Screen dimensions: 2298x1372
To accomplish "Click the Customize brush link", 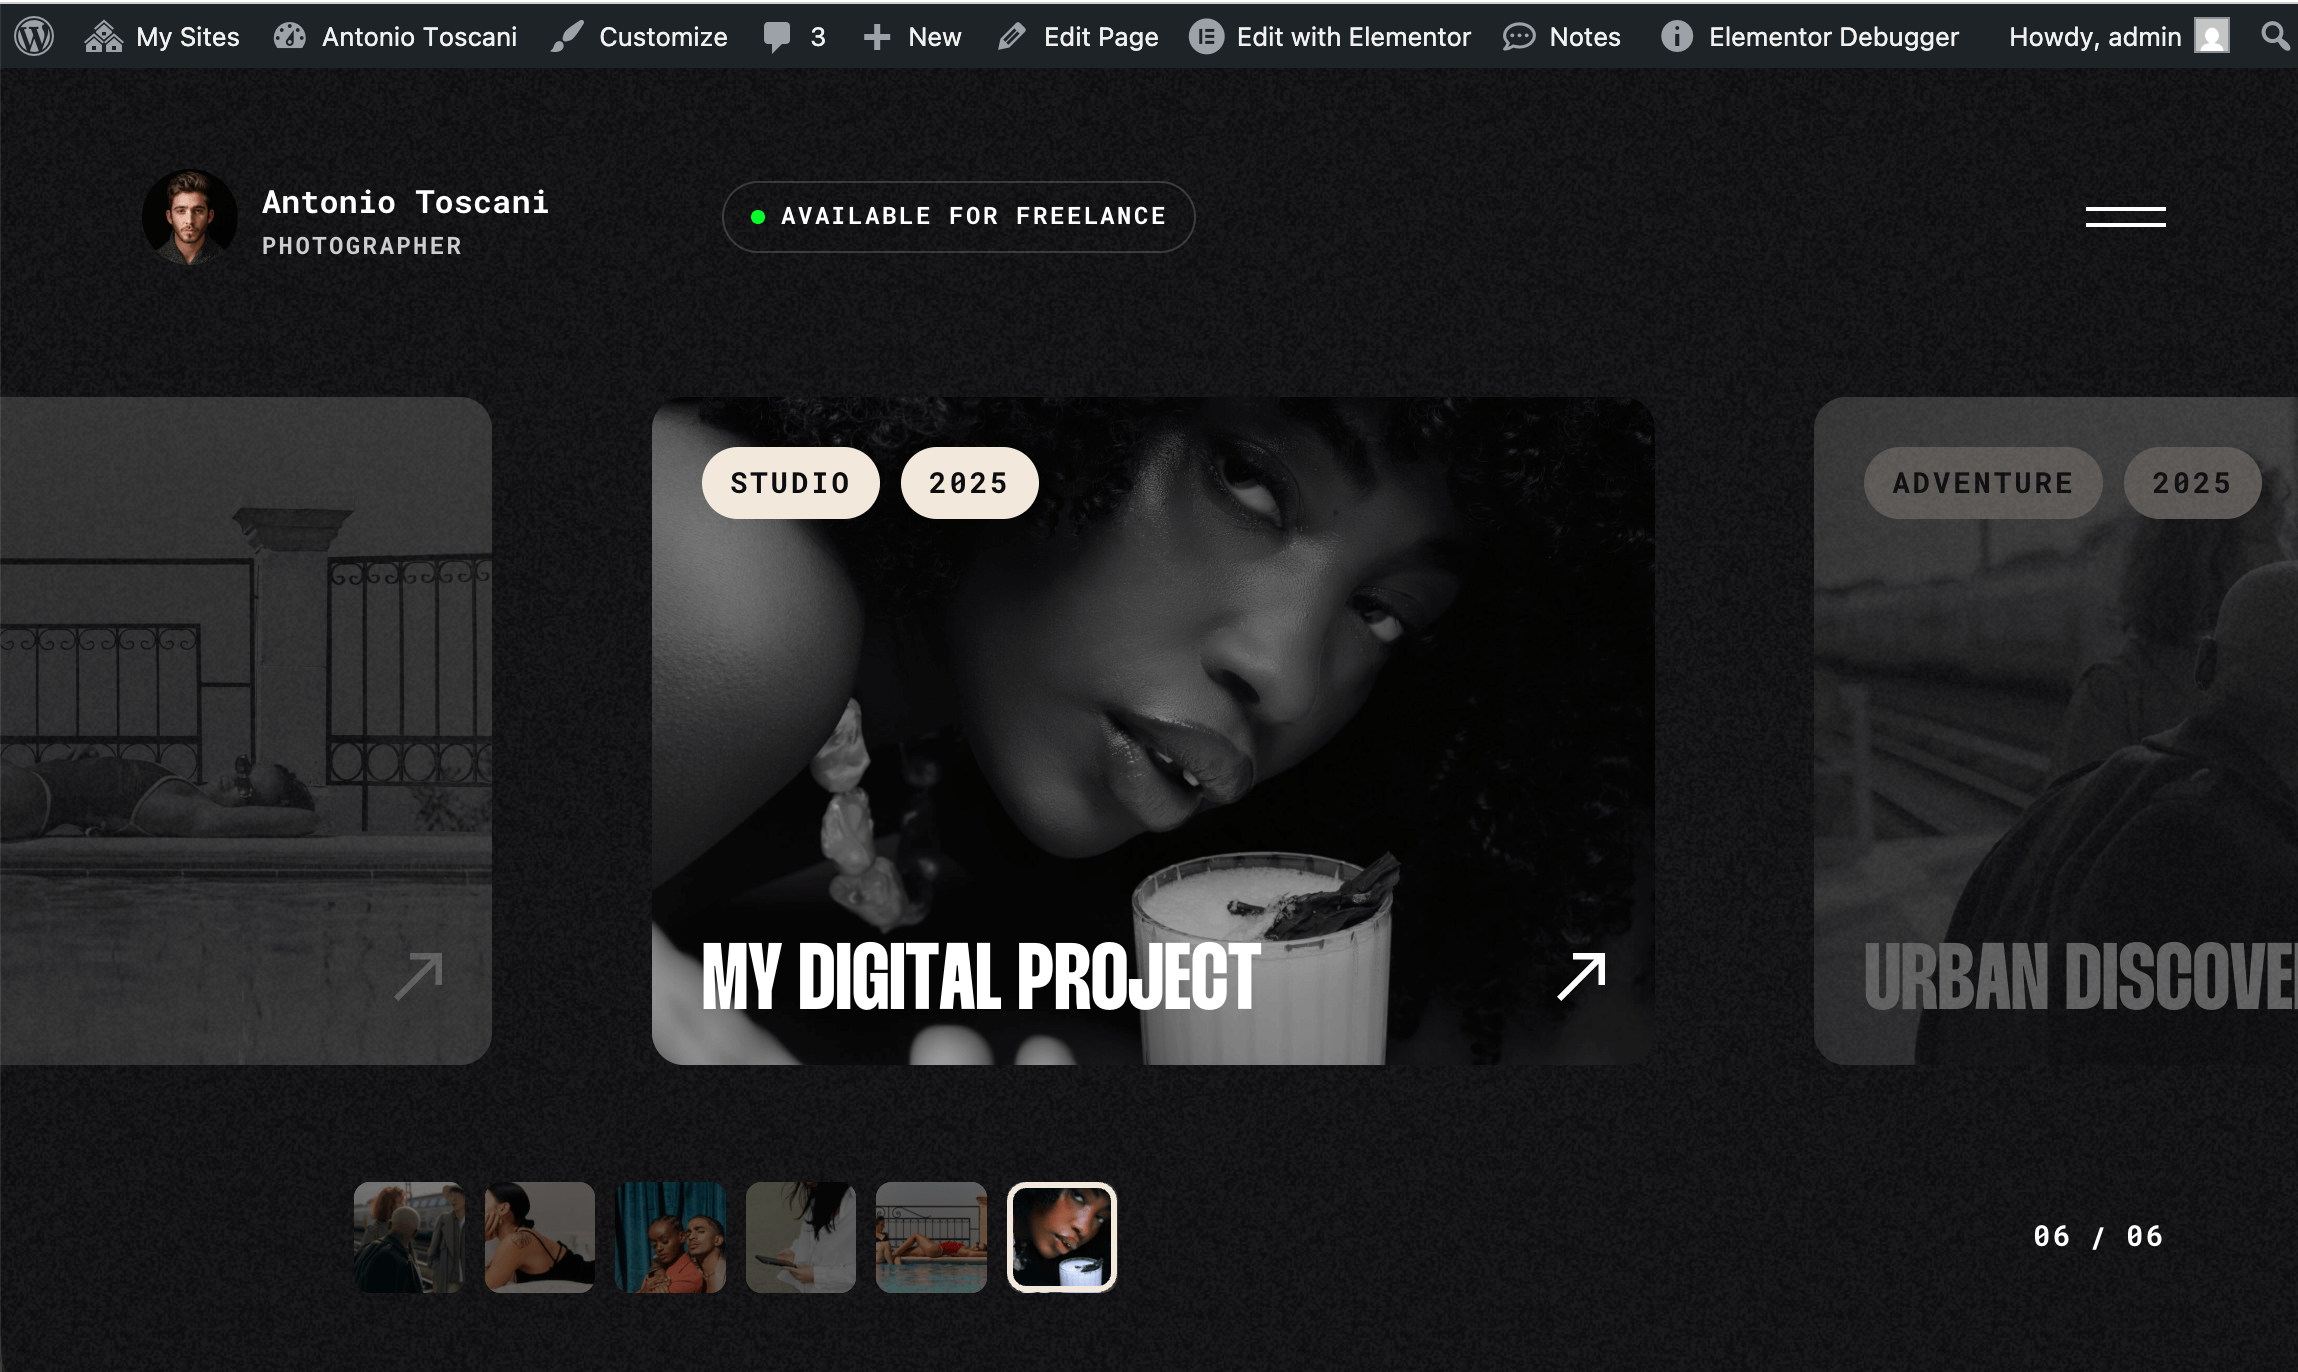I will pos(640,37).
